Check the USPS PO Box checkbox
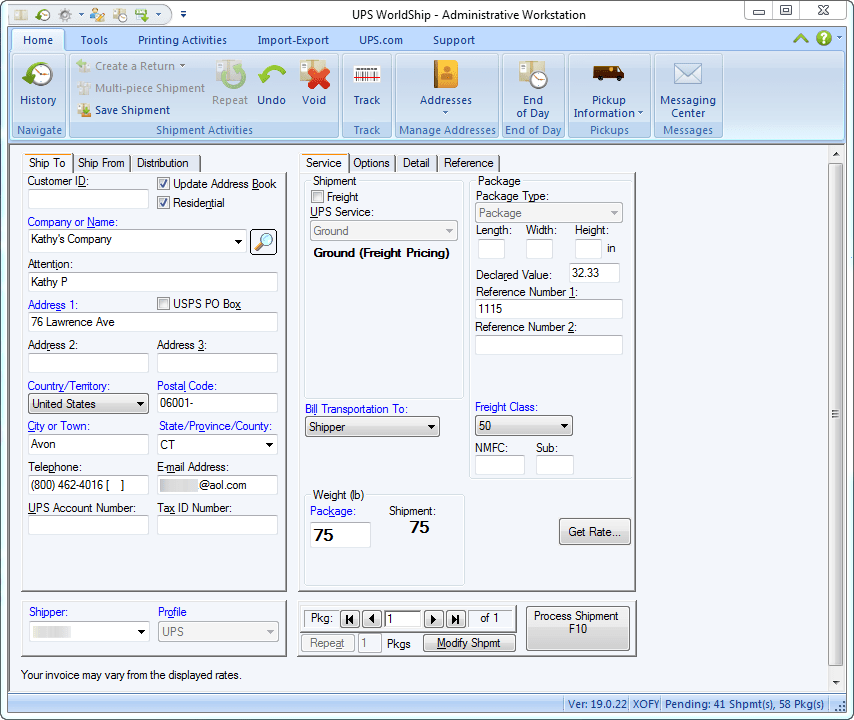The height and width of the screenshot is (720, 854). pos(163,303)
